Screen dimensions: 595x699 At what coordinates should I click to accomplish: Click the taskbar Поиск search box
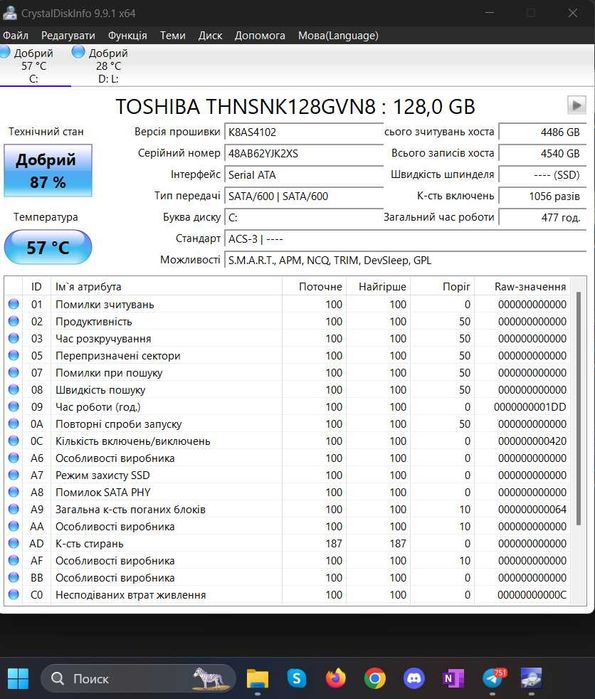(138, 678)
